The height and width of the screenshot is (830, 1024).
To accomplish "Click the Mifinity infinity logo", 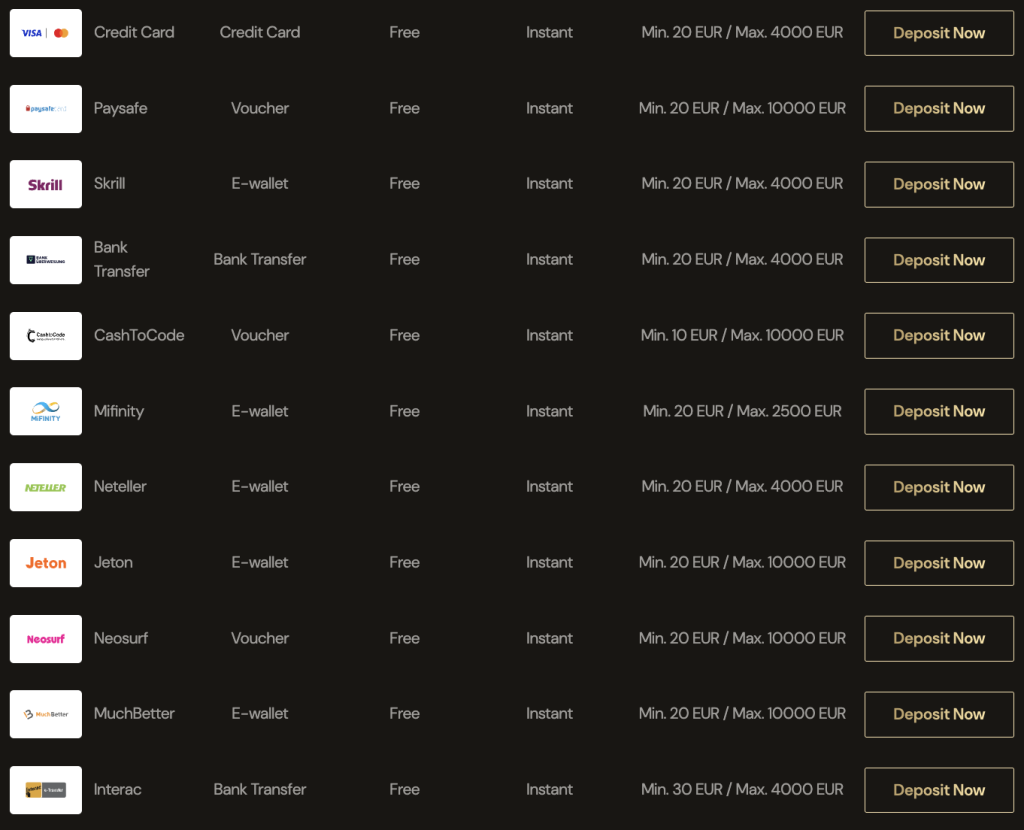I will pos(46,411).
